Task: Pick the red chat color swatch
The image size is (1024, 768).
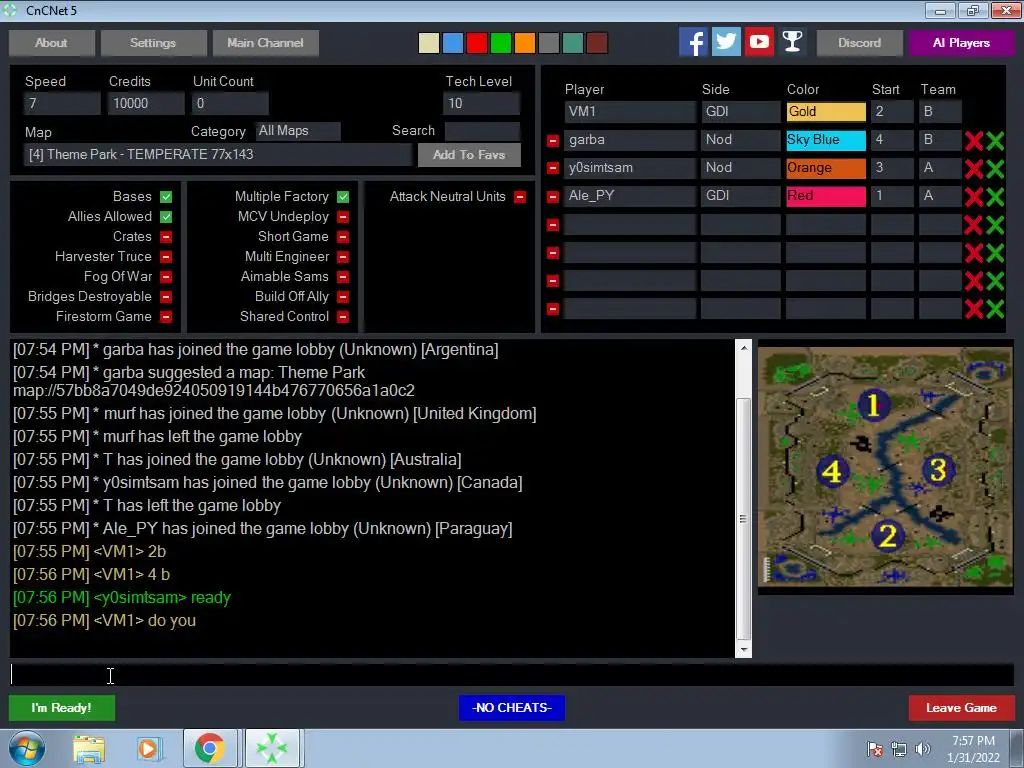Action: tap(477, 43)
